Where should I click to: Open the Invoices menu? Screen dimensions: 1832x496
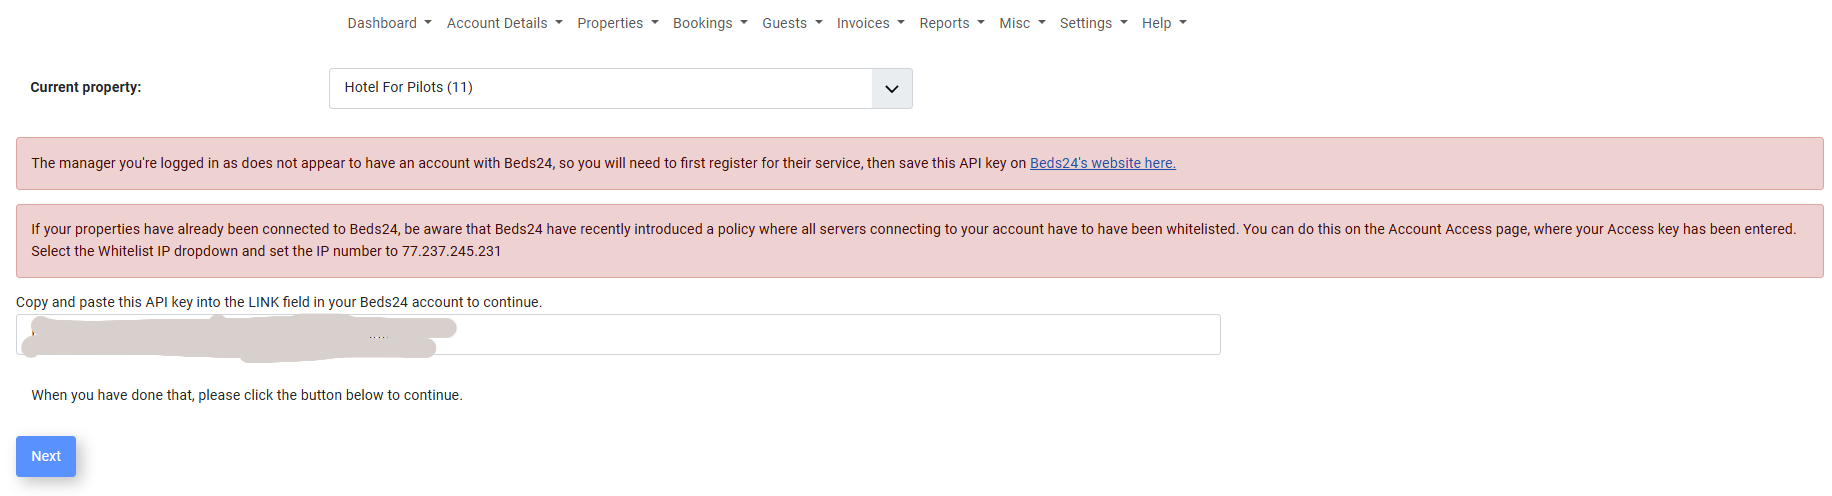pos(870,23)
